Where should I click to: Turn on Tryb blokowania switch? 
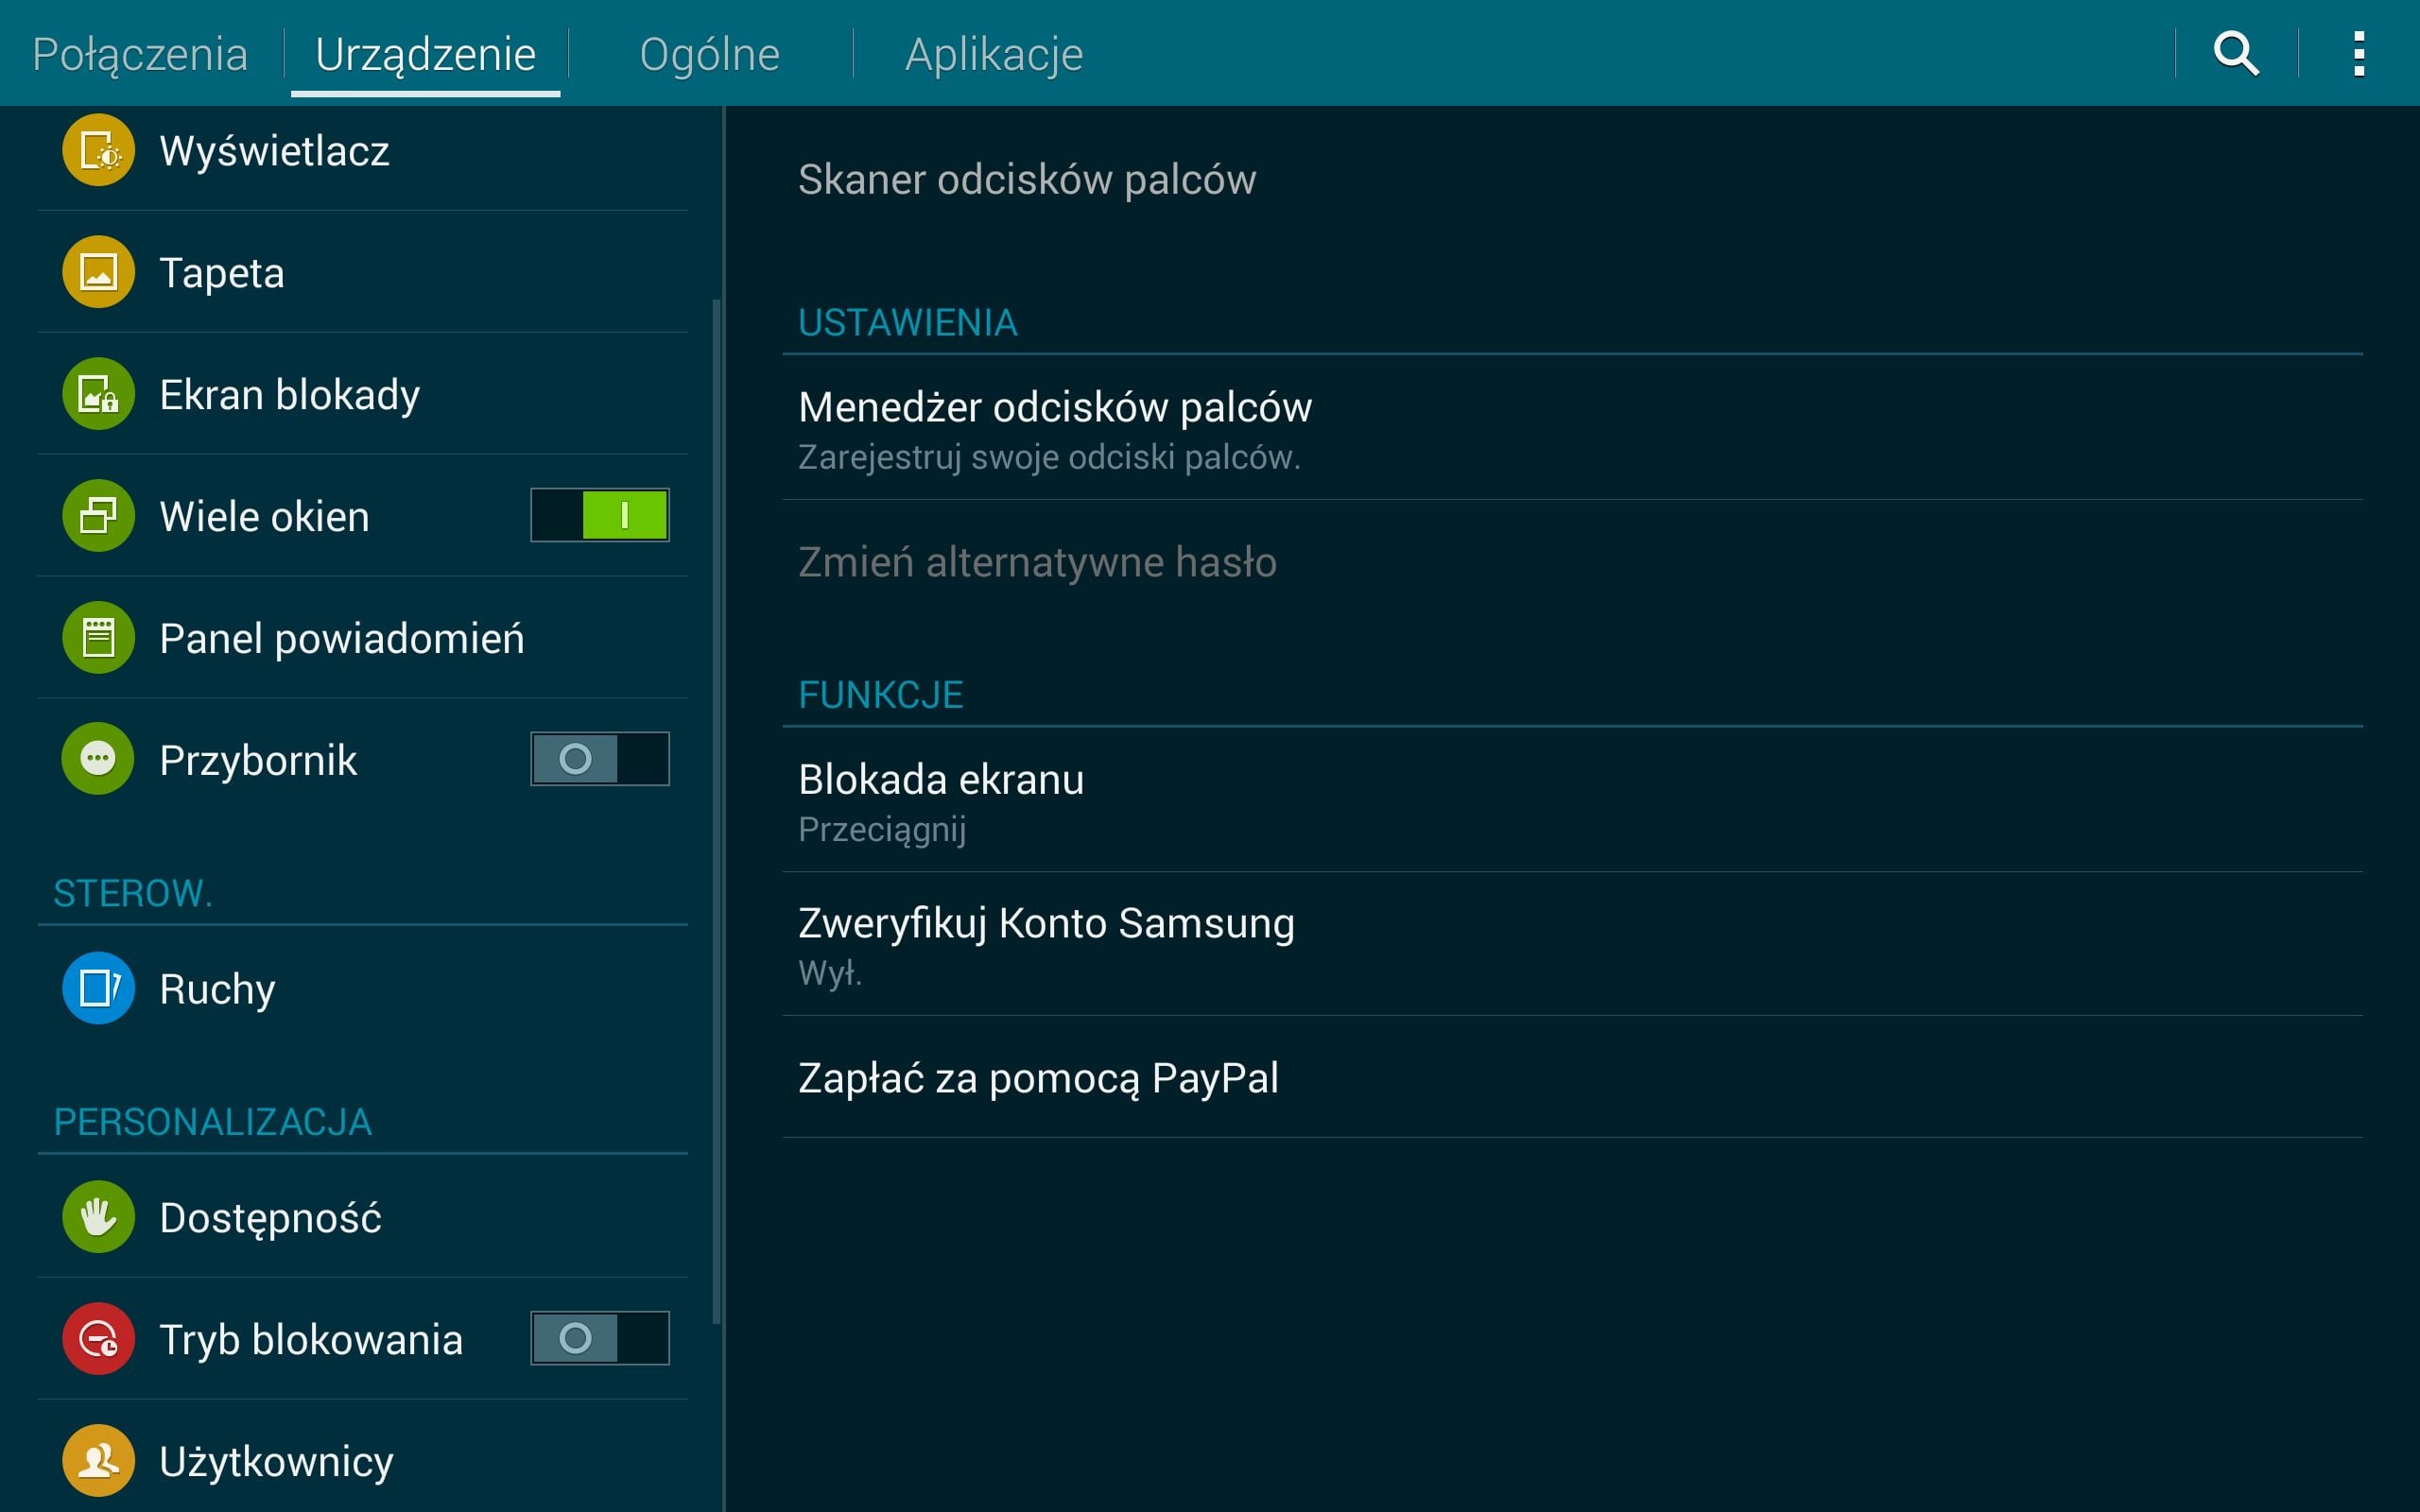tap(600, 1338)
